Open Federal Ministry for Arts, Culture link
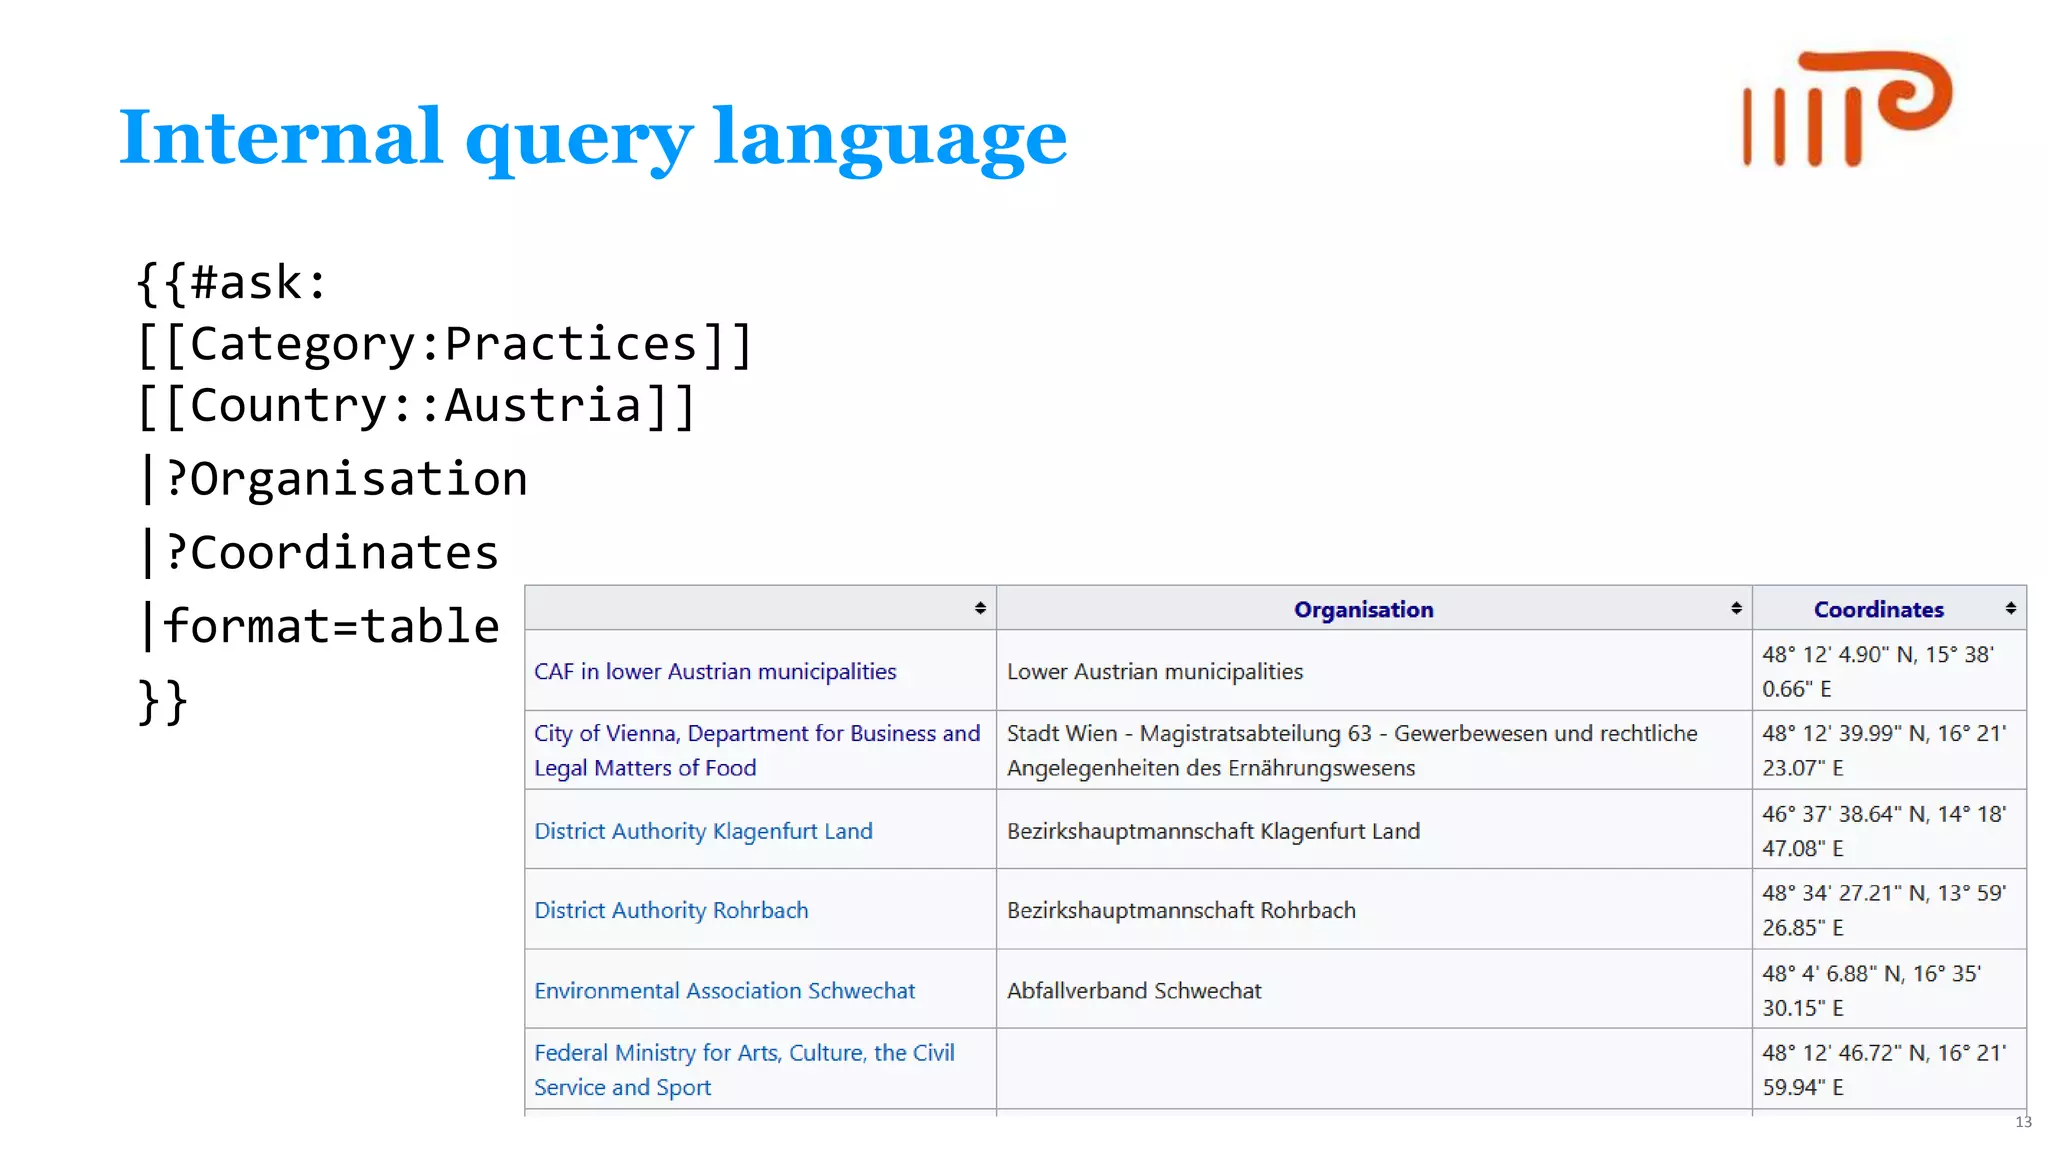2048x1152 pixels. (x=744, y=1069)
